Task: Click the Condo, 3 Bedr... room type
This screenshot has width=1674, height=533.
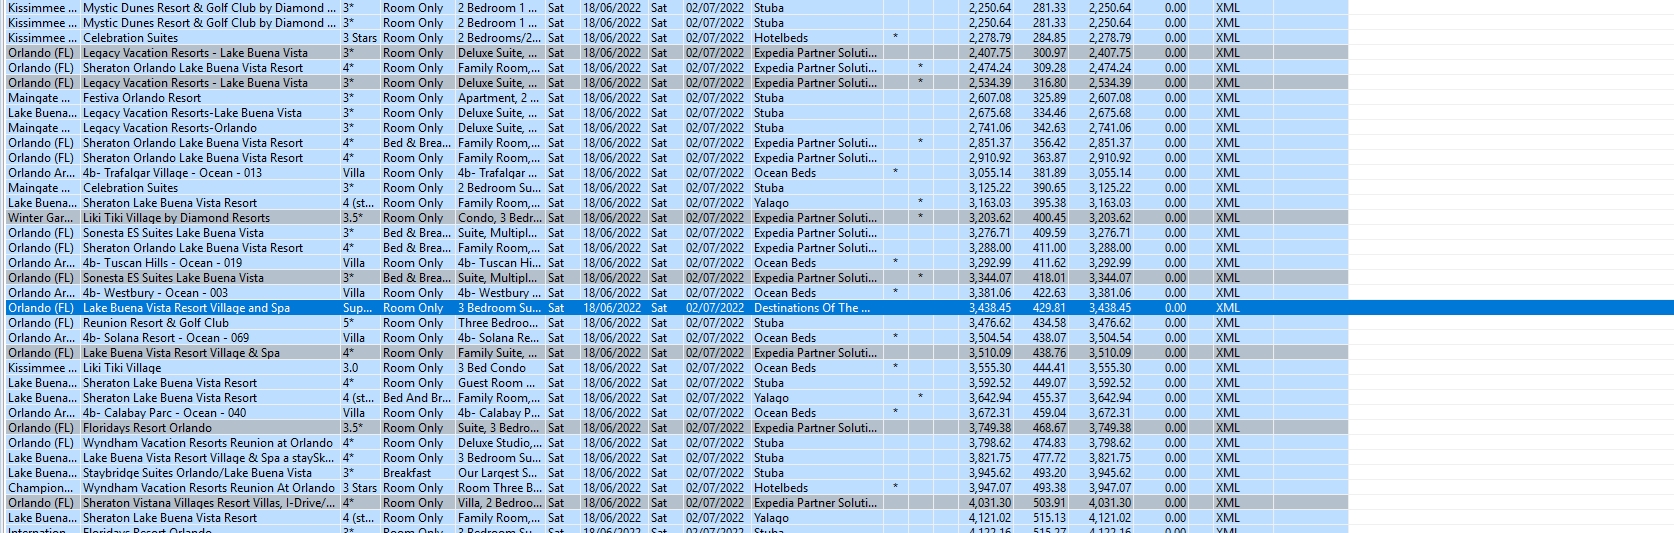Action: (x=499, y=218)
